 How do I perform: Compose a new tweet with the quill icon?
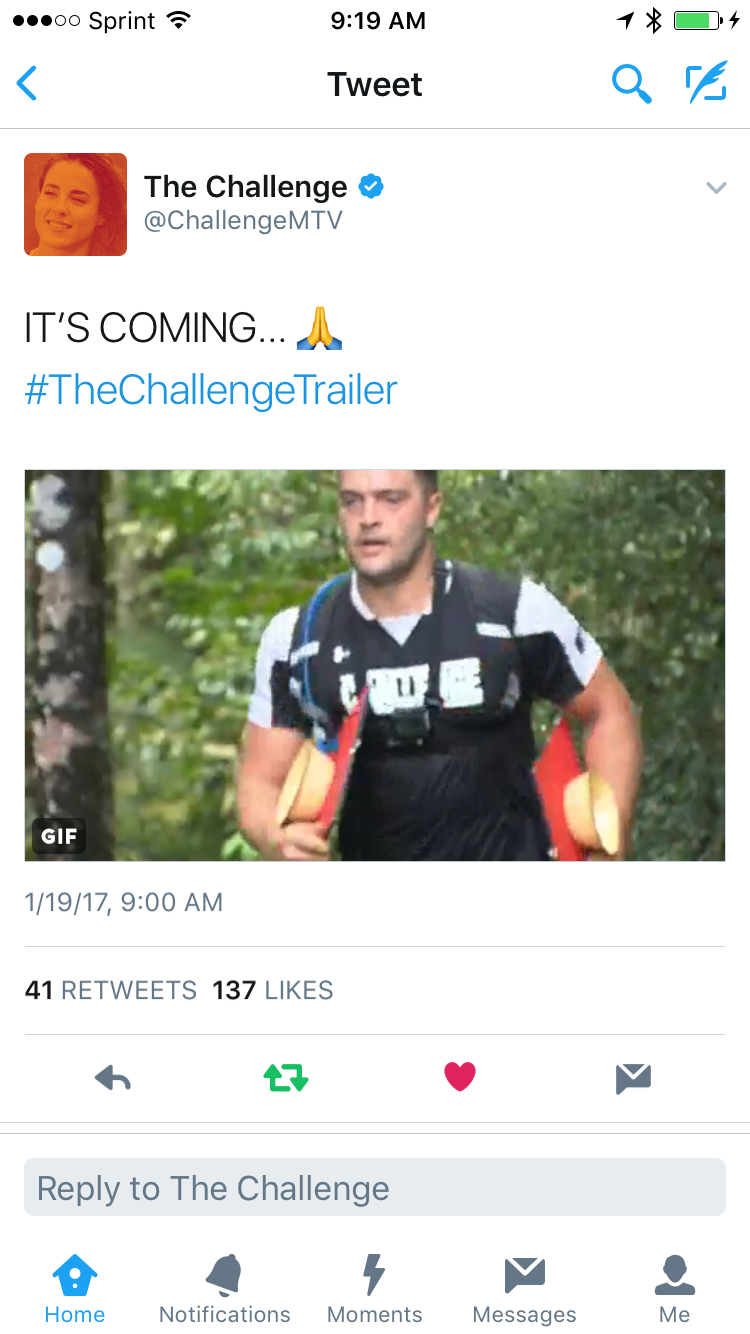(706, 84)
